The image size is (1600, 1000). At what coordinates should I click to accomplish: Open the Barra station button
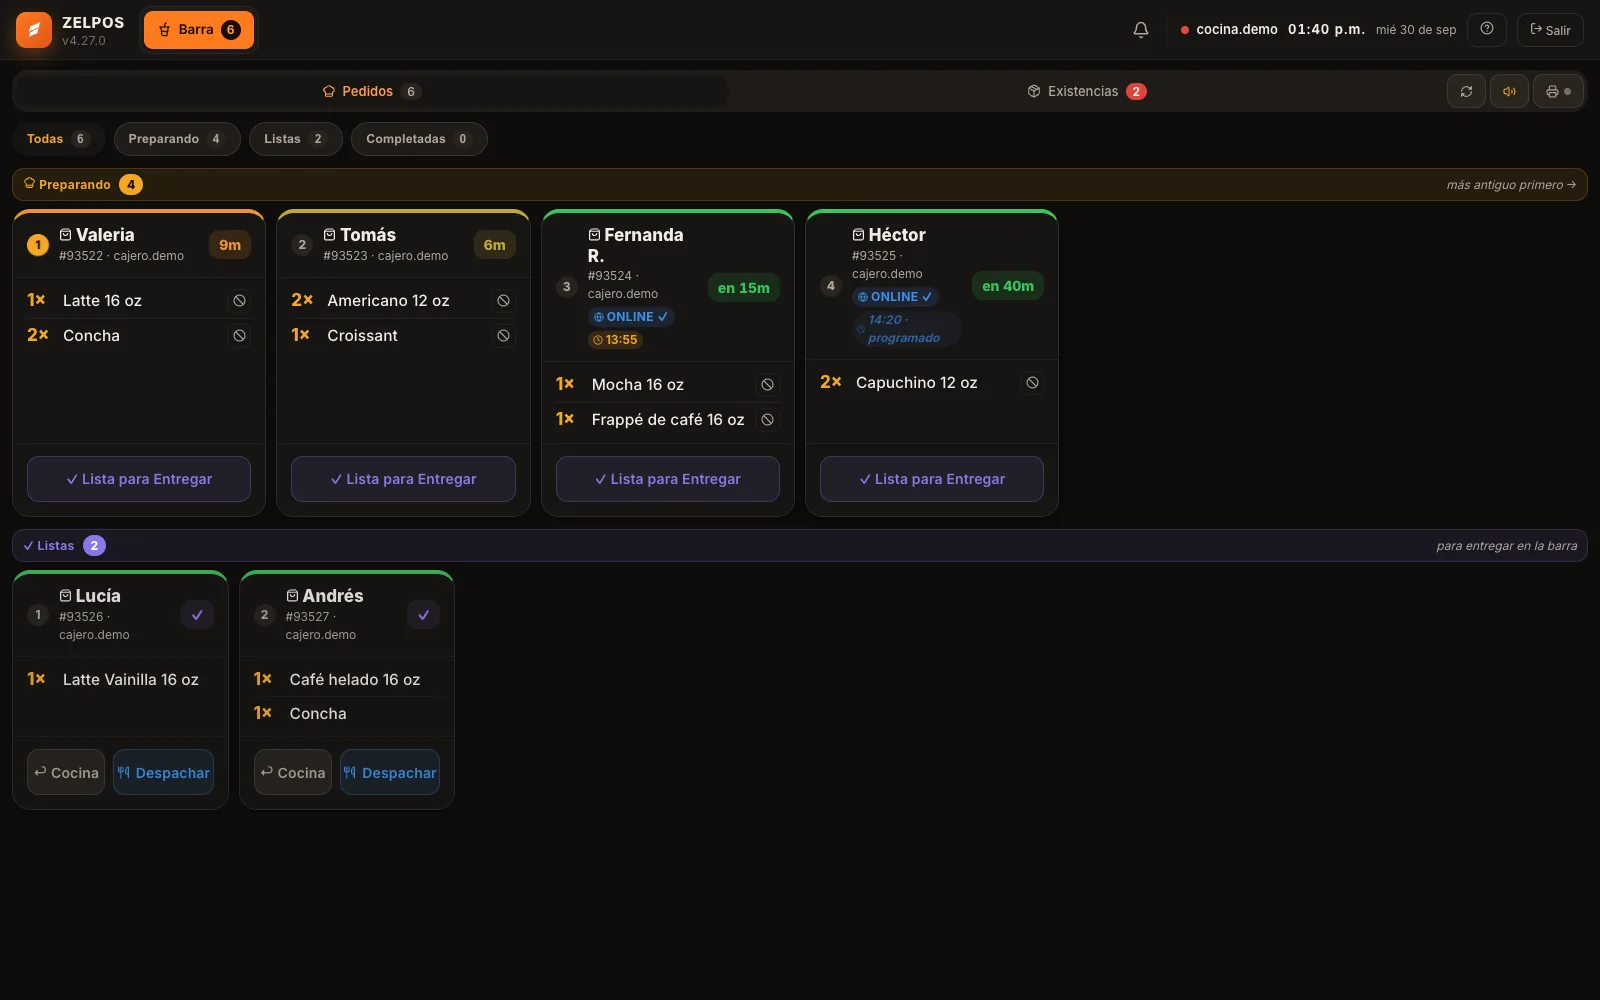pos(199,30)
